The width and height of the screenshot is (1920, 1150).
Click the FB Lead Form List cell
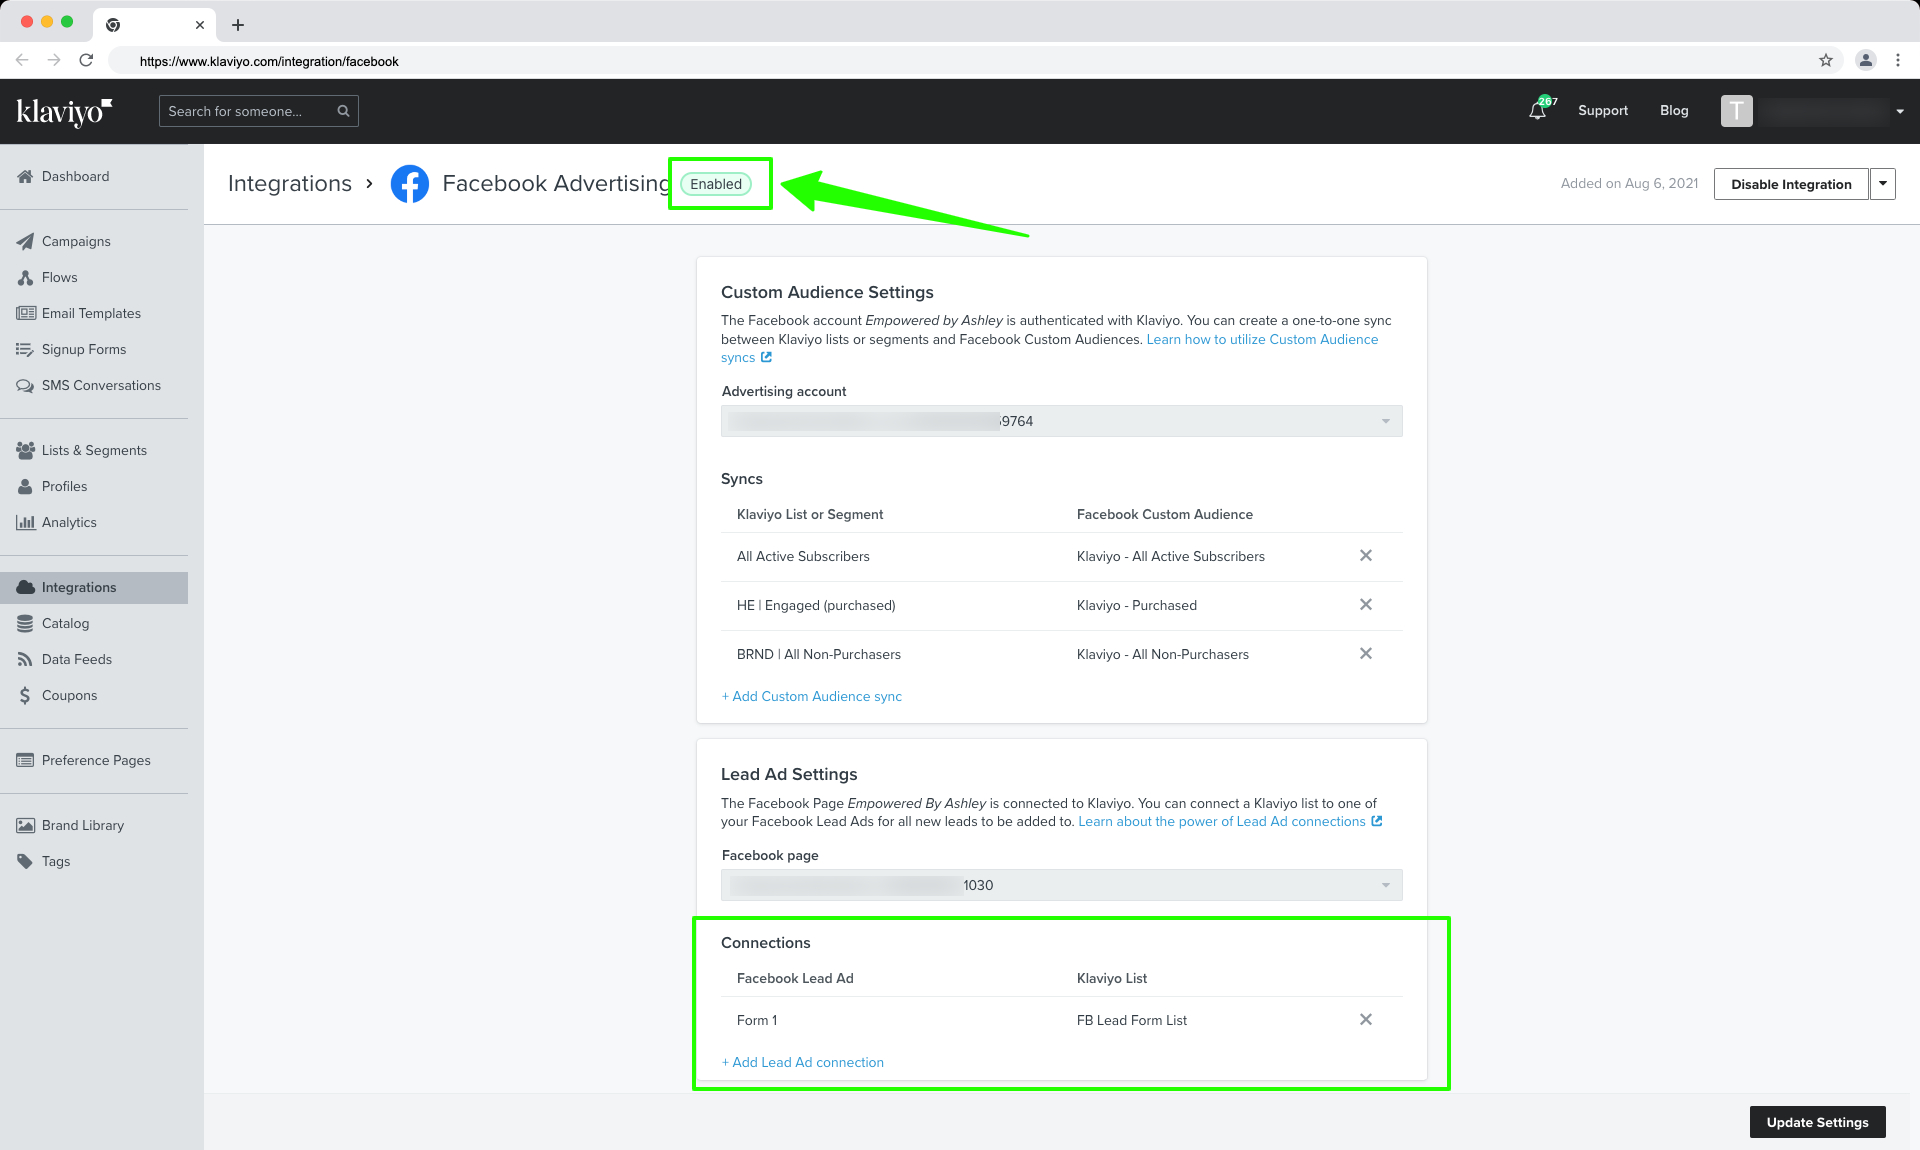(1132, 1020)
